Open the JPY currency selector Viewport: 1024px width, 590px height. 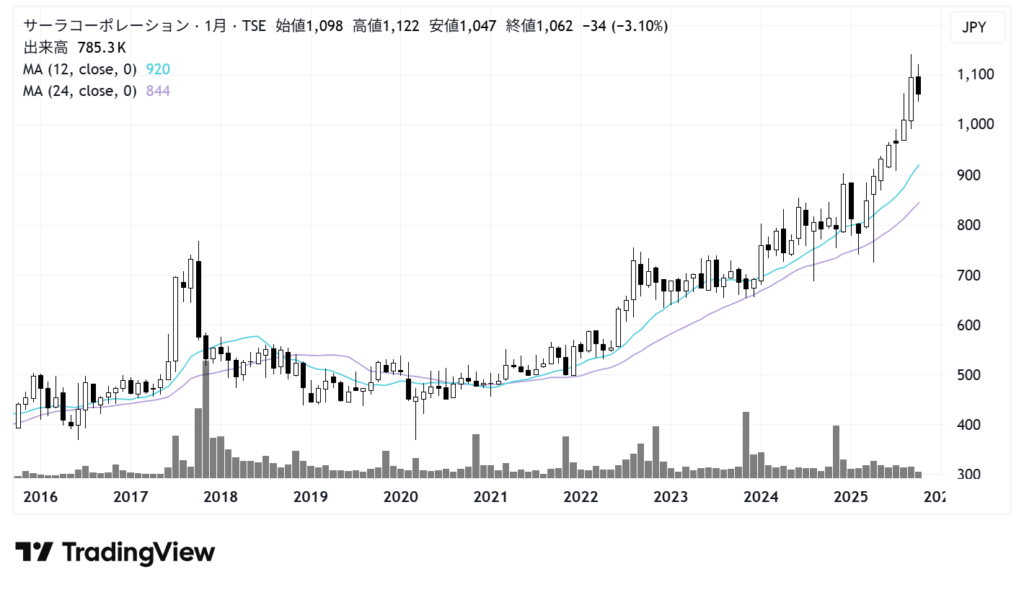click(974, 28)
